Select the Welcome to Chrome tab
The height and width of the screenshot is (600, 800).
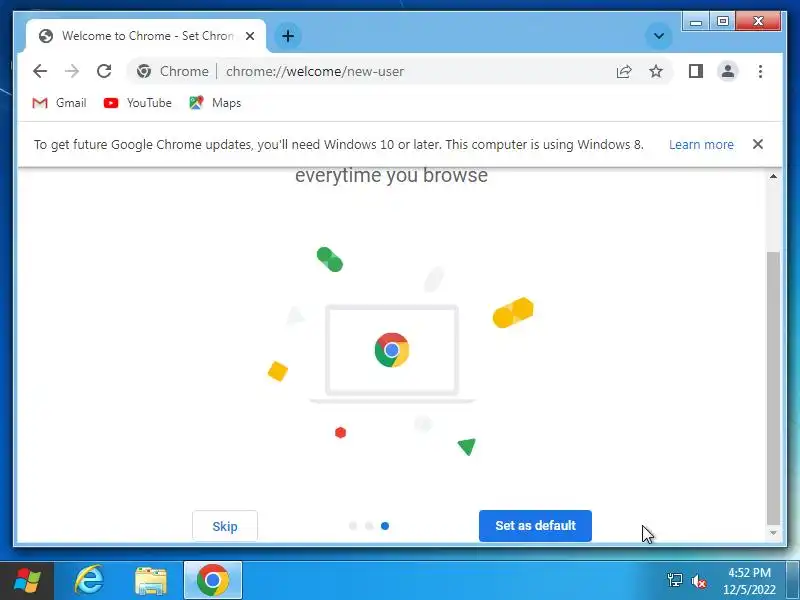coord(145,36)
